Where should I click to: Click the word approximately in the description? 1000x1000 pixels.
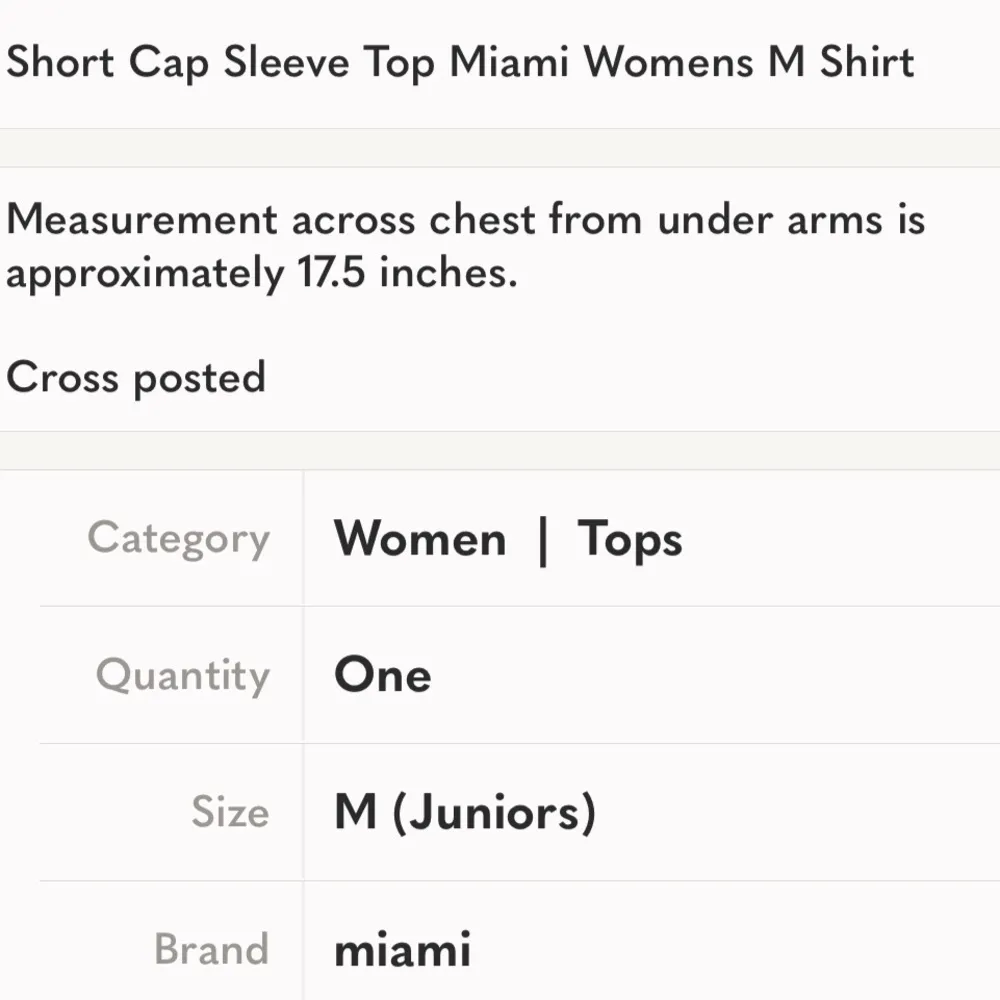click(145, 273)
